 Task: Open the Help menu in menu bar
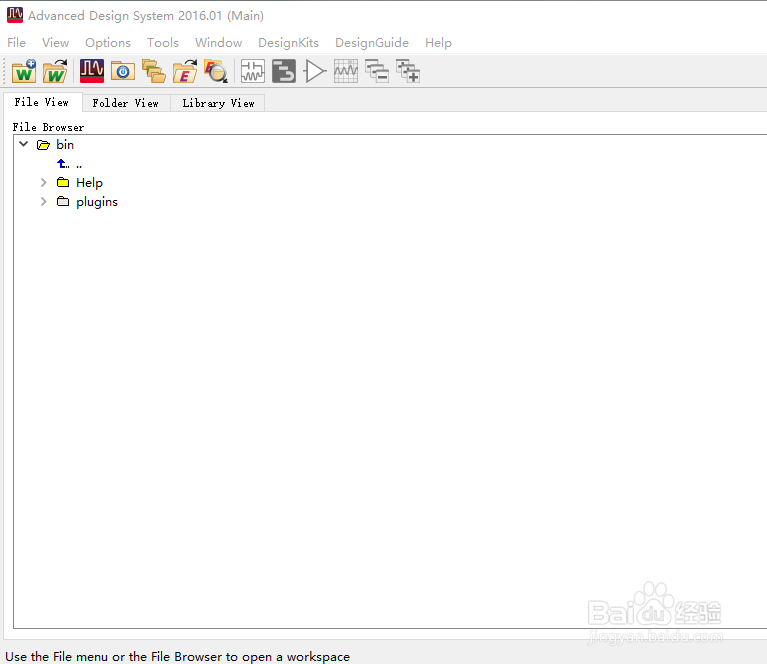pyautogui.click(x=438, y=43)
